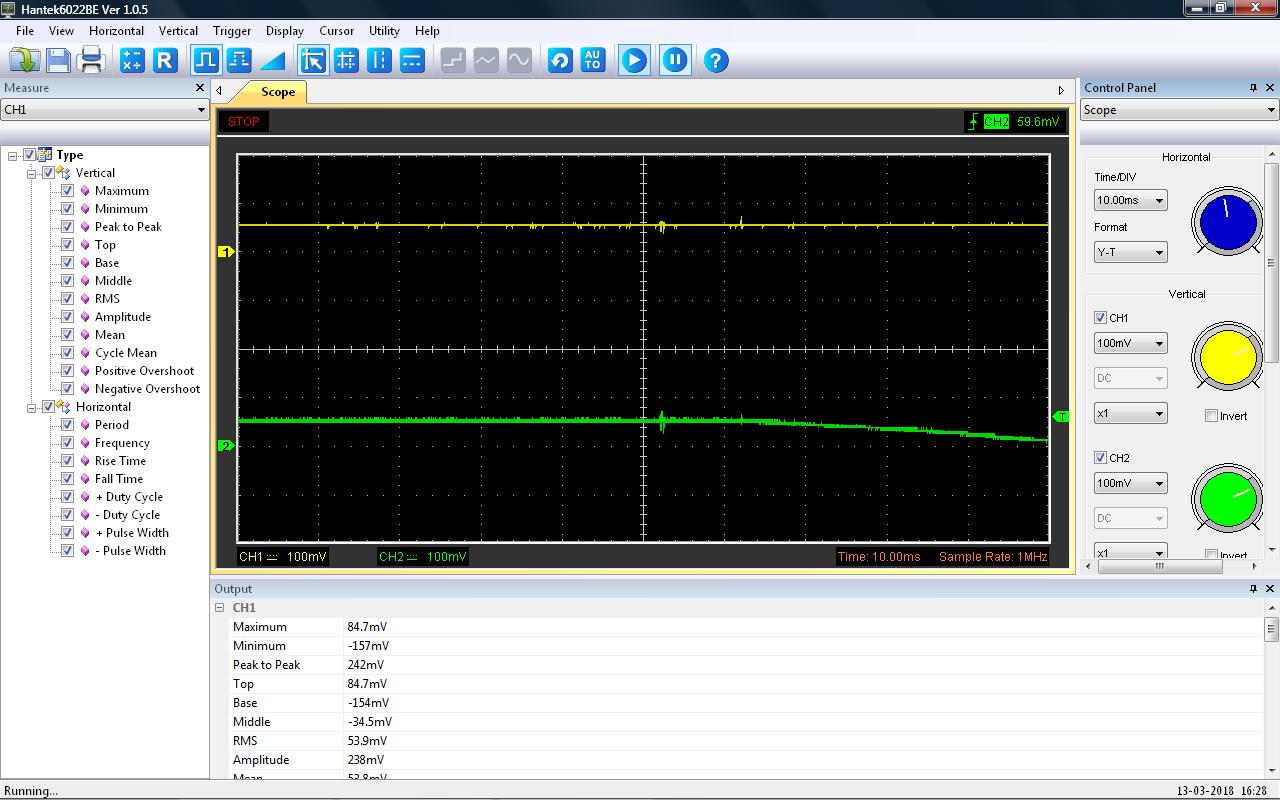This screenshot has height=800, width=1280.
Task: Toggle the CH2 channel checkbox
Action: pyautogui.click(x=1100, y=458)
